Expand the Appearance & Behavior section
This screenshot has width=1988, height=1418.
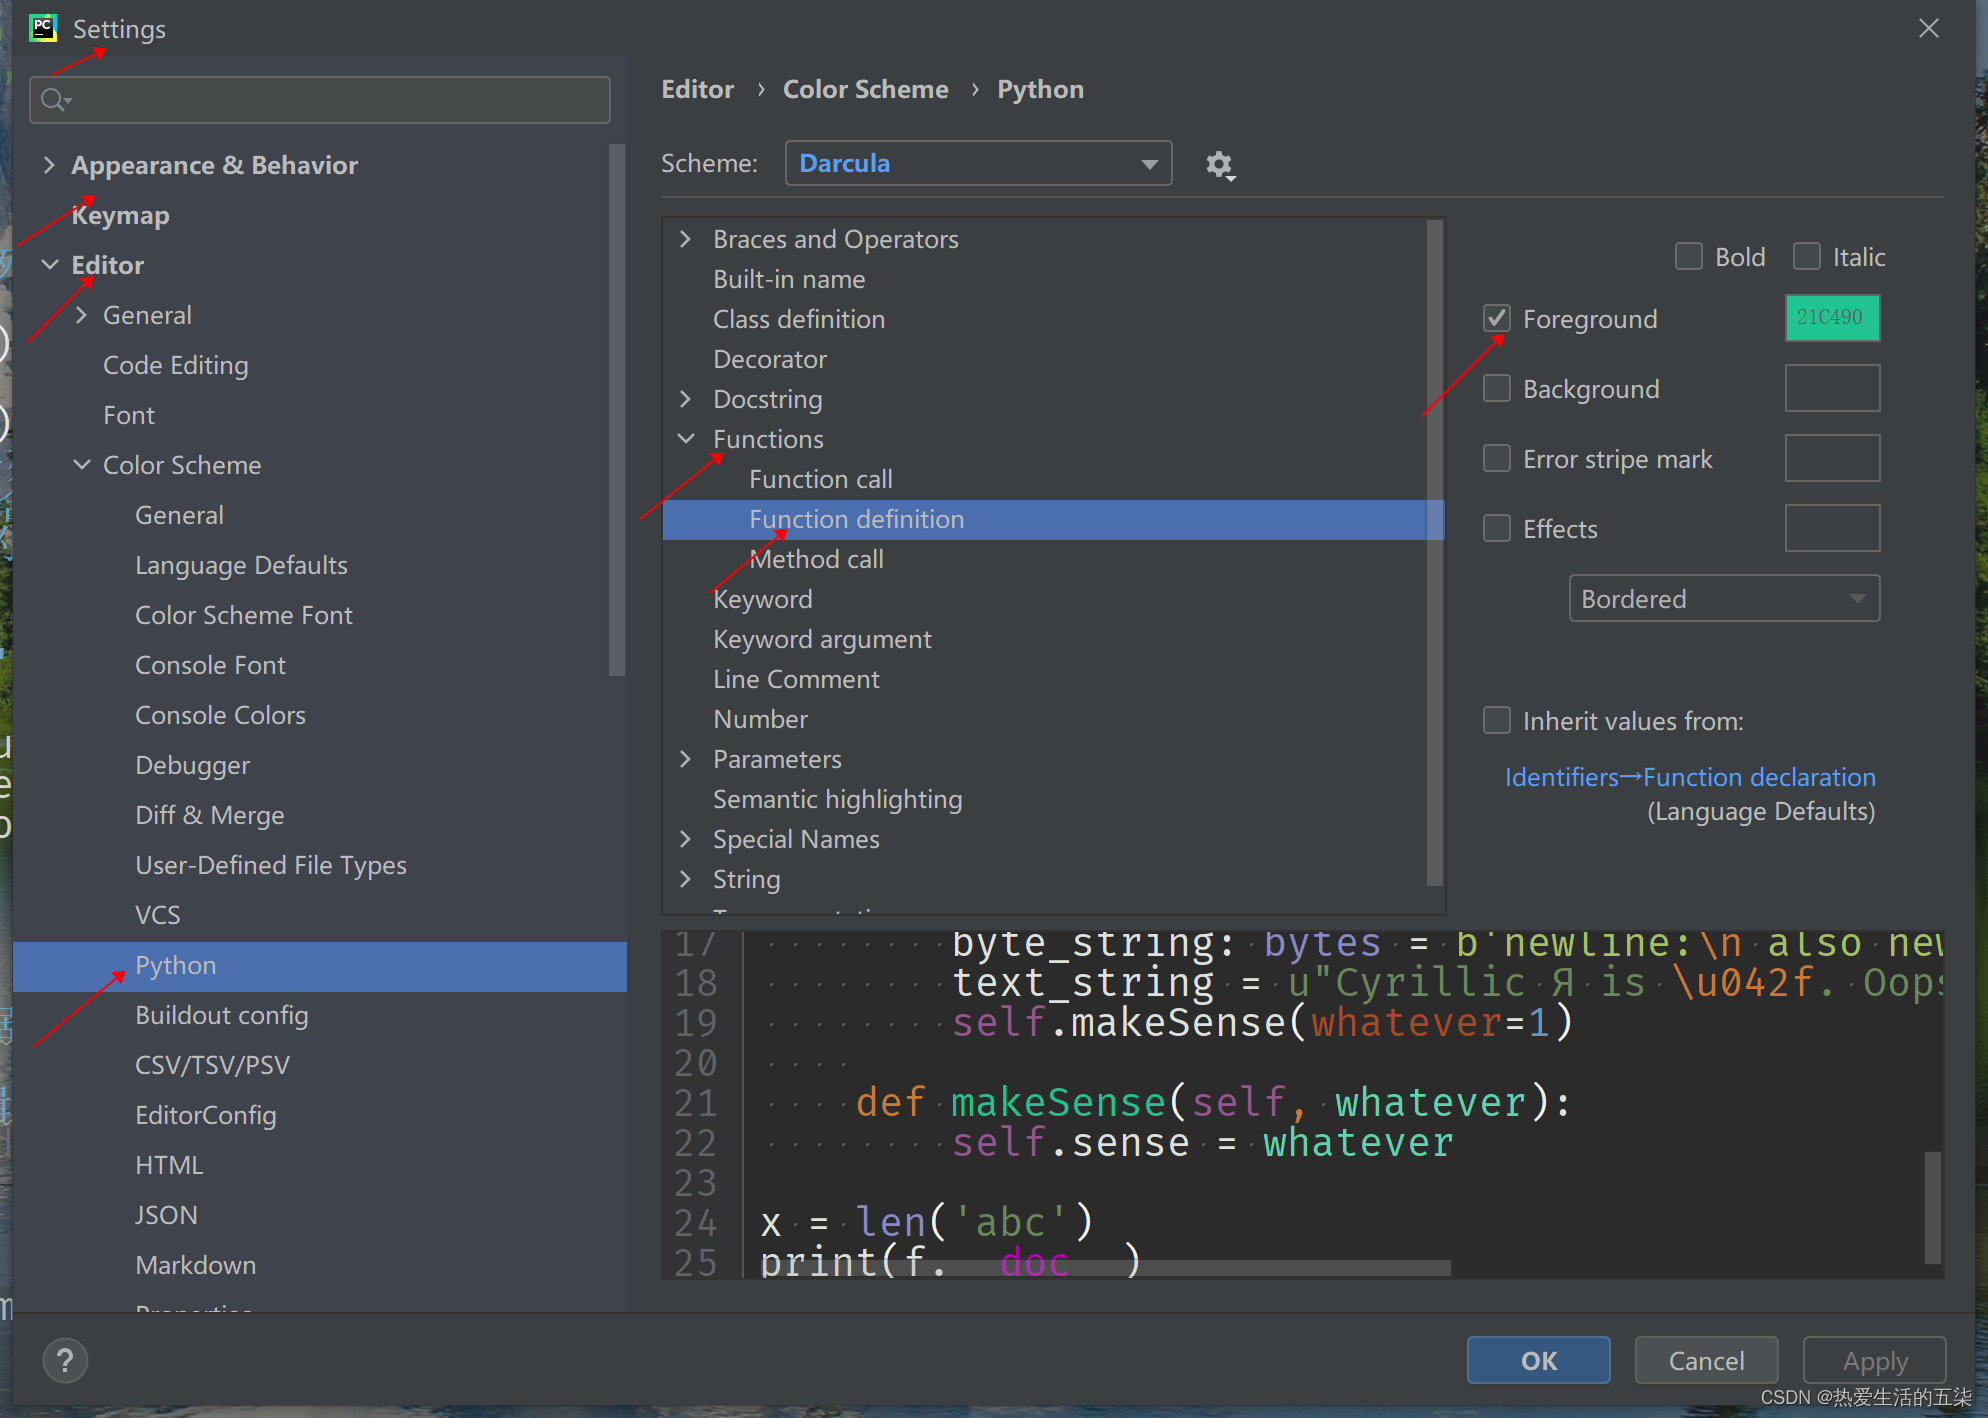(49, 165)
